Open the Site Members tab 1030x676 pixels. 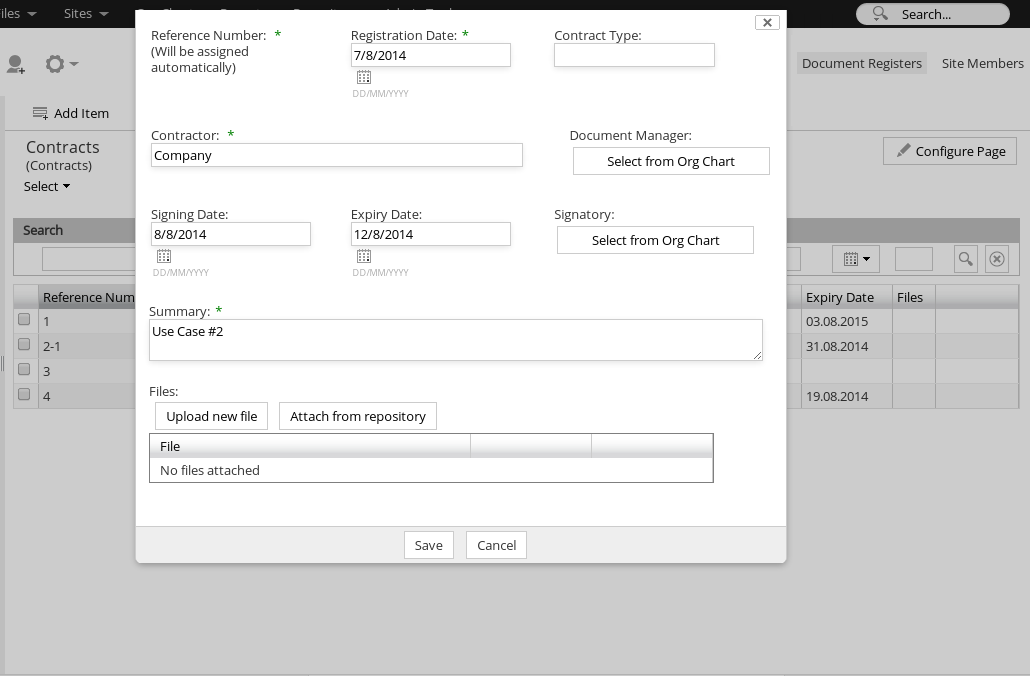982,63
